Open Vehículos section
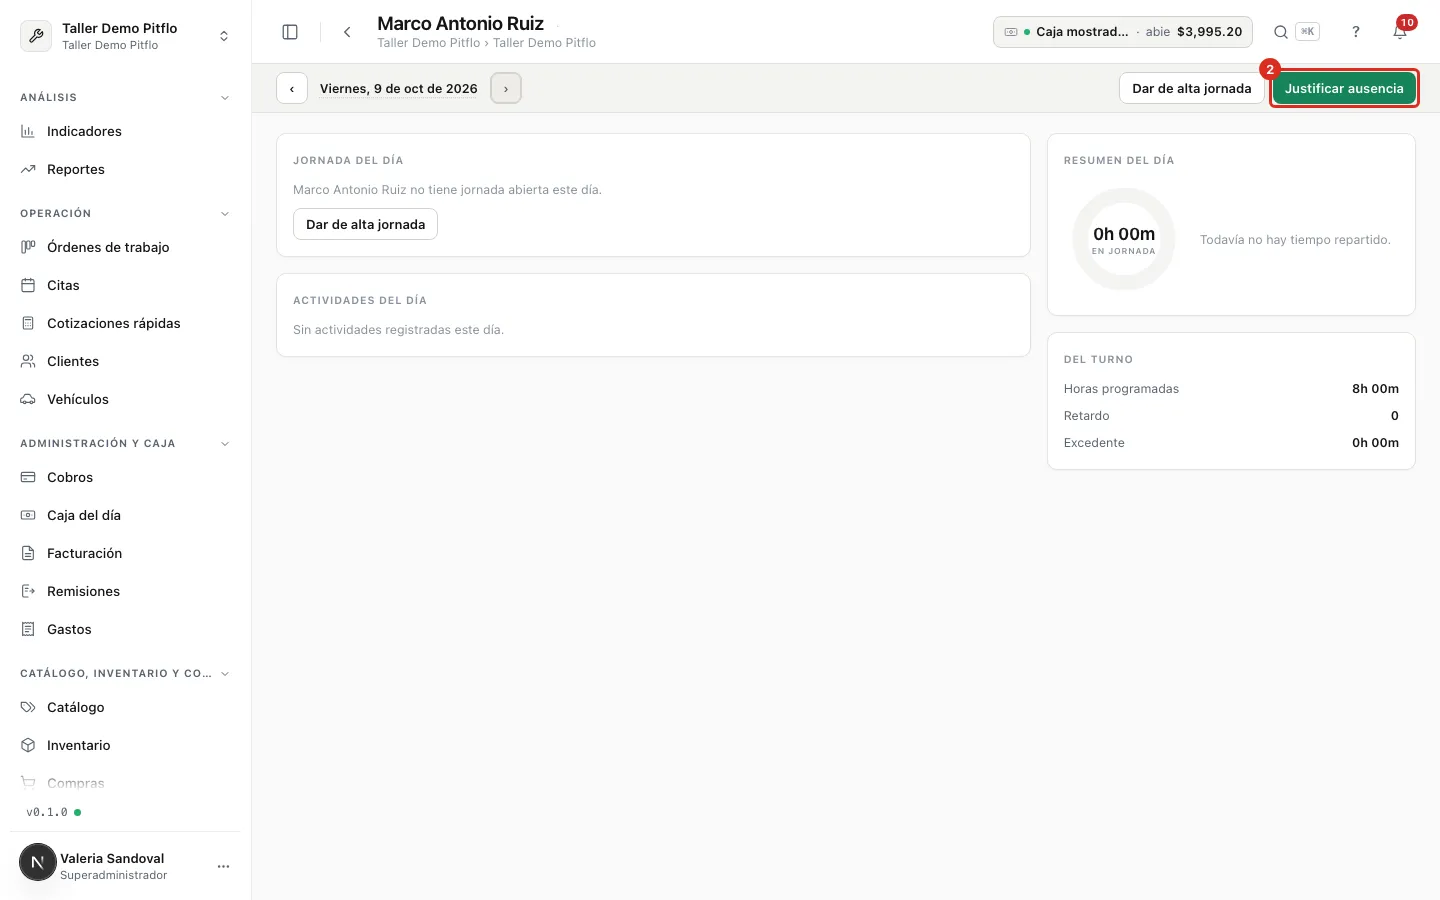Screen dimensions: 1440x900 click(125, 399)
